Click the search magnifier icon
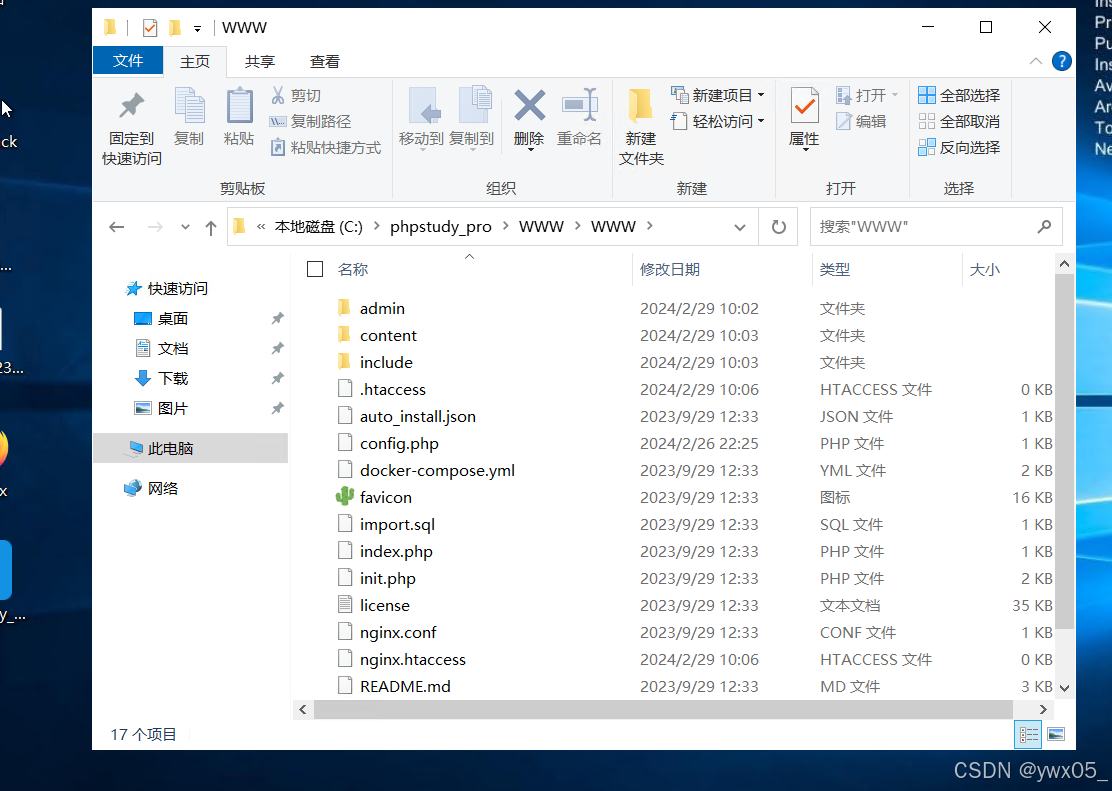1112x791 pixels. tap(1044, 227)
